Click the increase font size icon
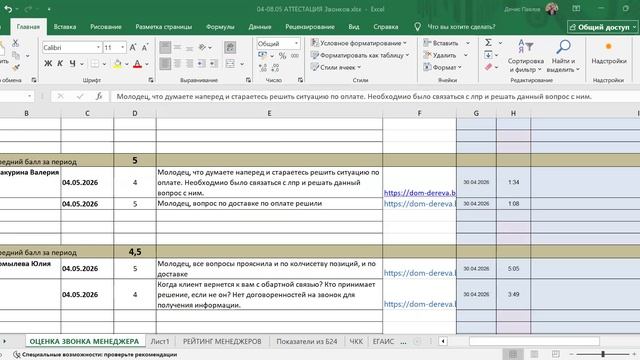Viewport: 640px width, 360px height. click(133, 48)
